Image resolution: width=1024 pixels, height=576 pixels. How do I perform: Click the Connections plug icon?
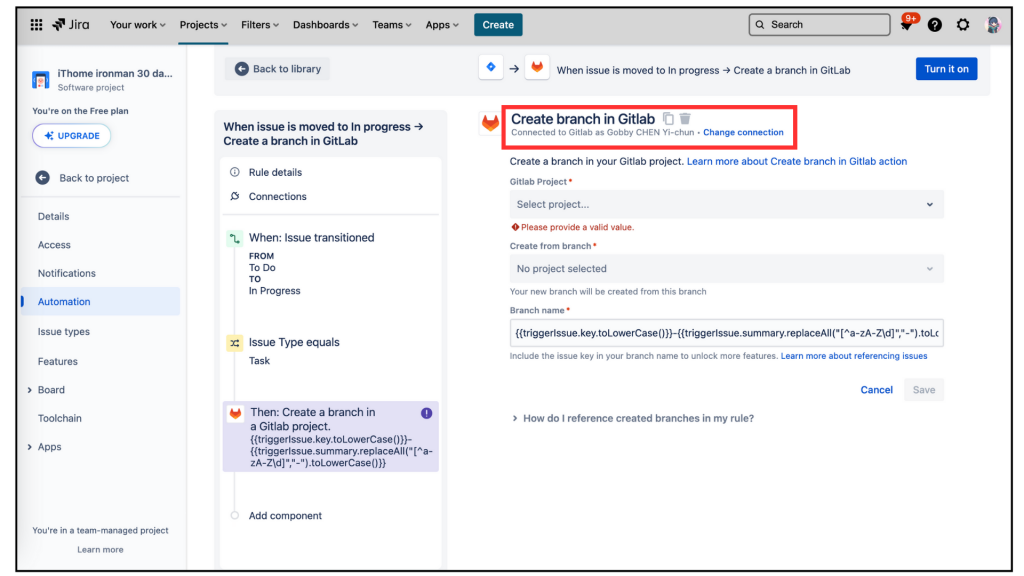pyautogui.click(x=234, y=196)
